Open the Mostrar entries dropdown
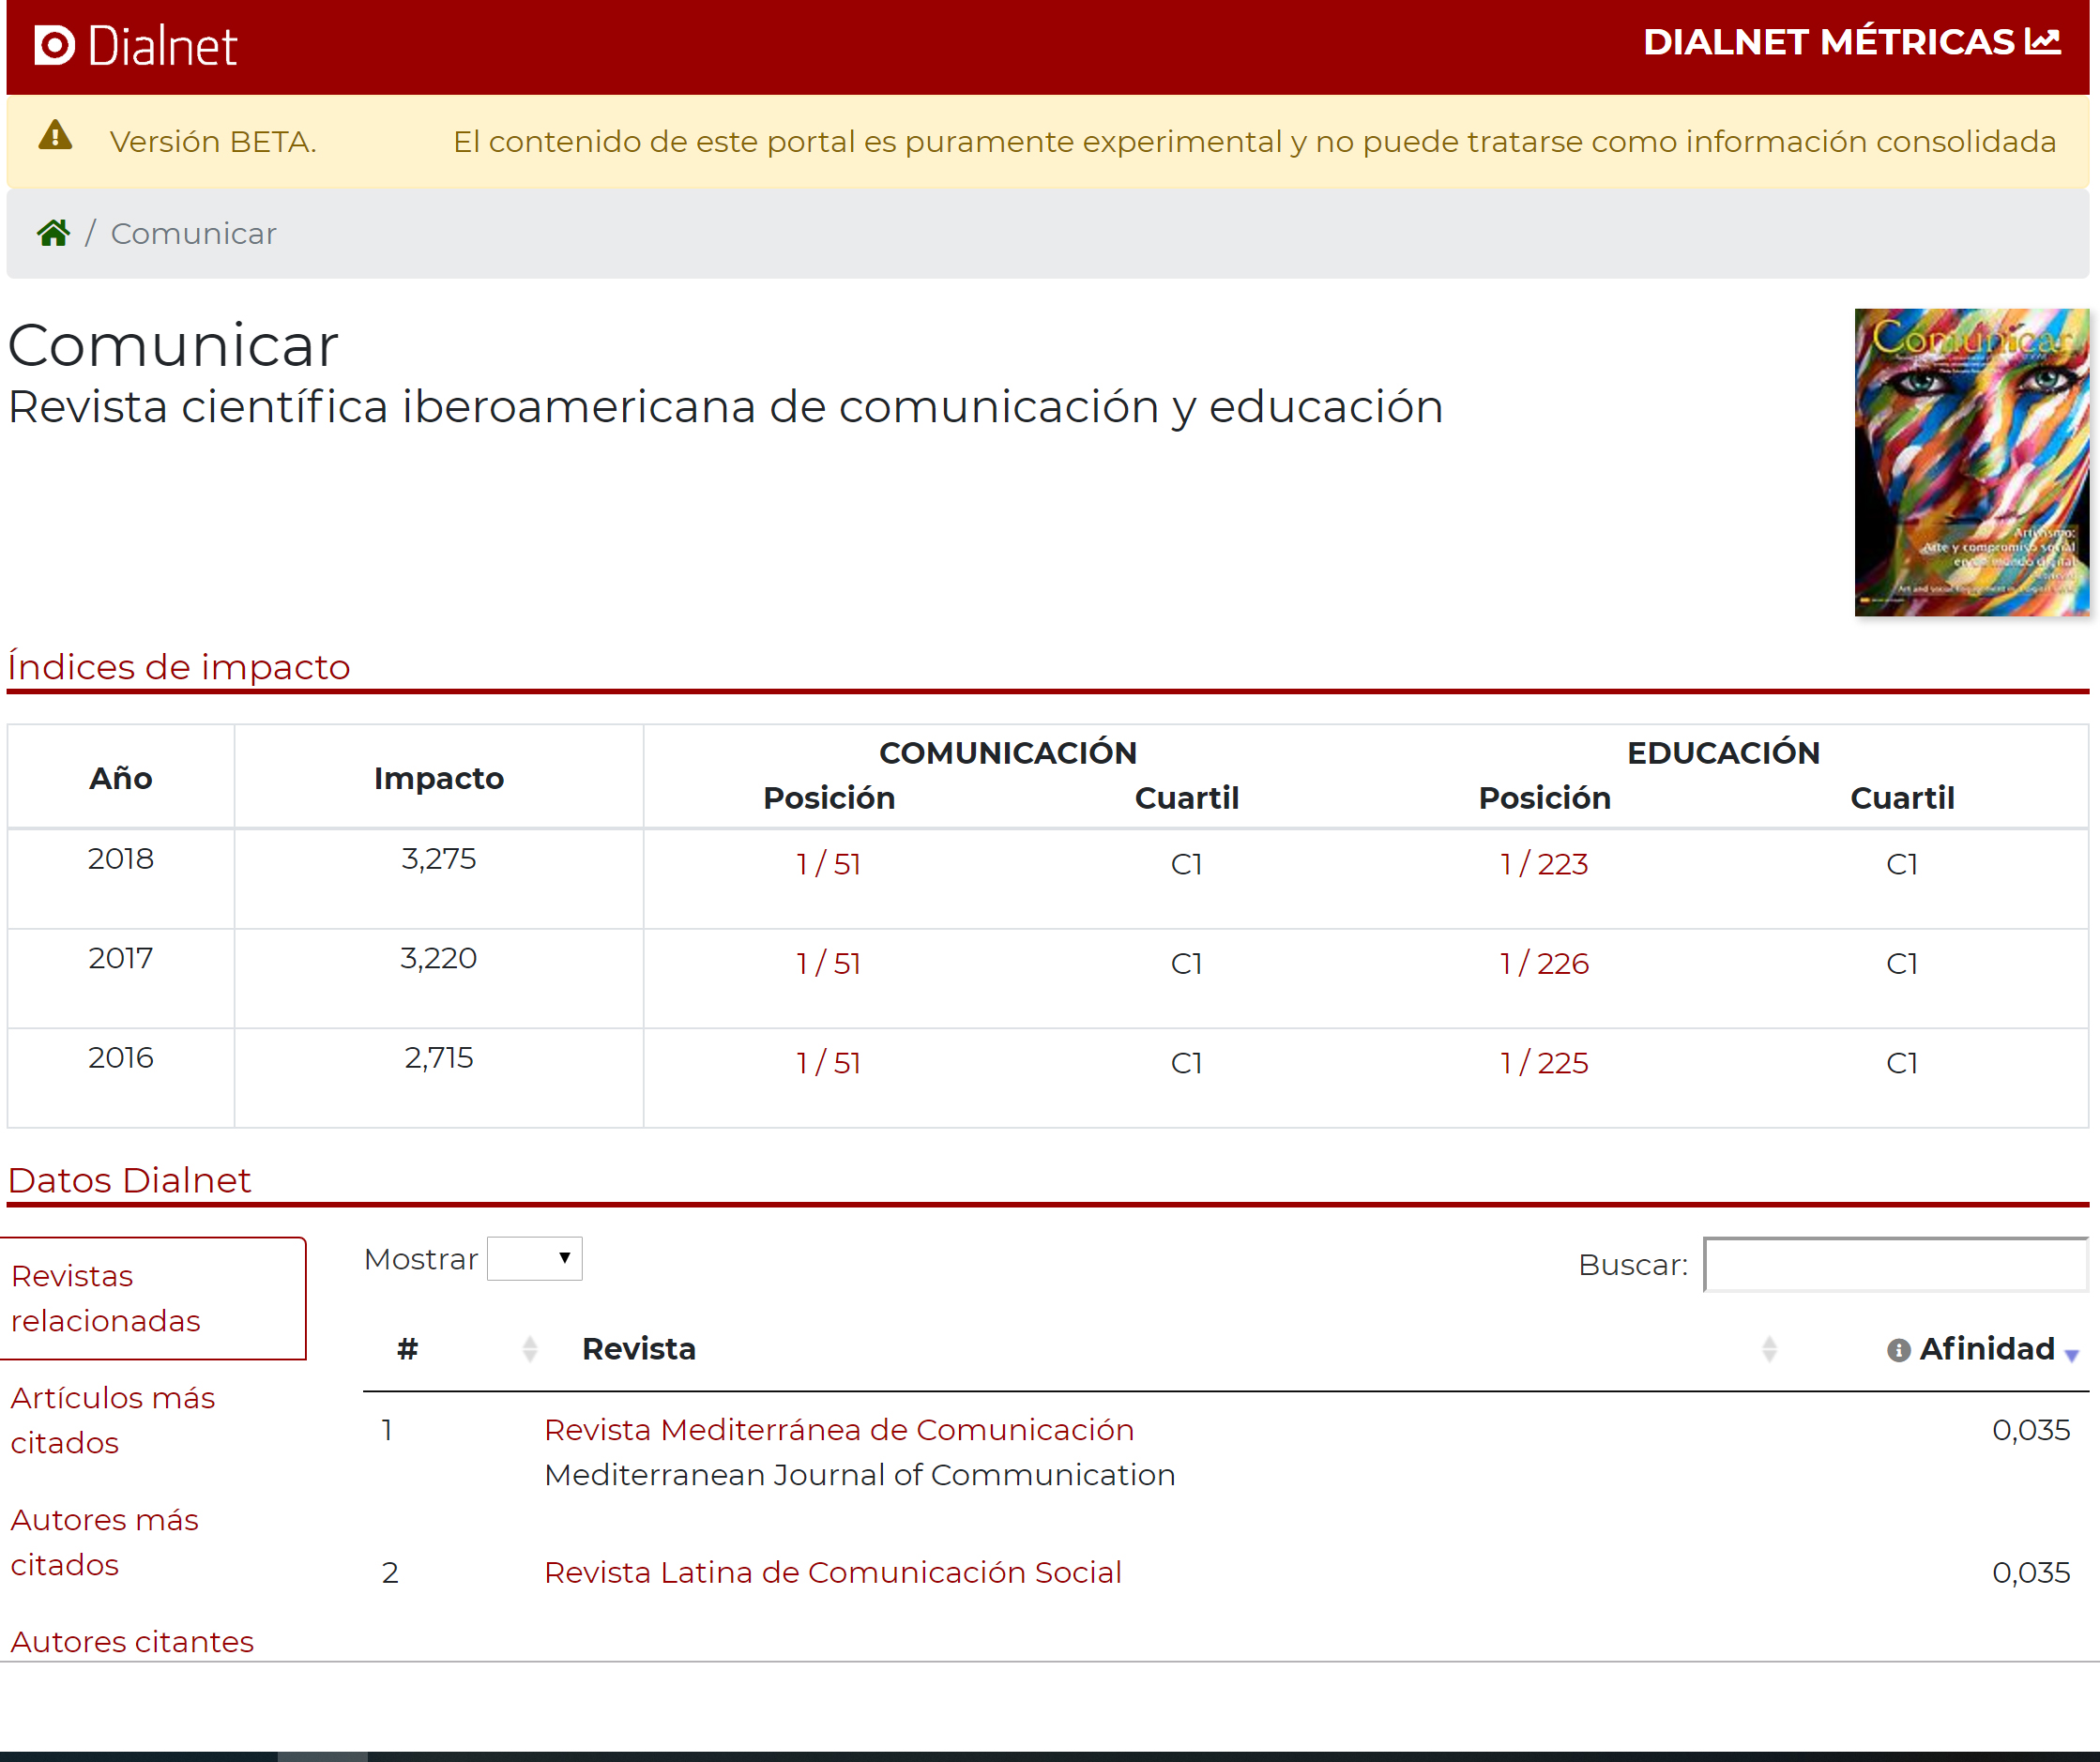The width and height of the screenshot is (2100, 1762). tap(534, 1258)
